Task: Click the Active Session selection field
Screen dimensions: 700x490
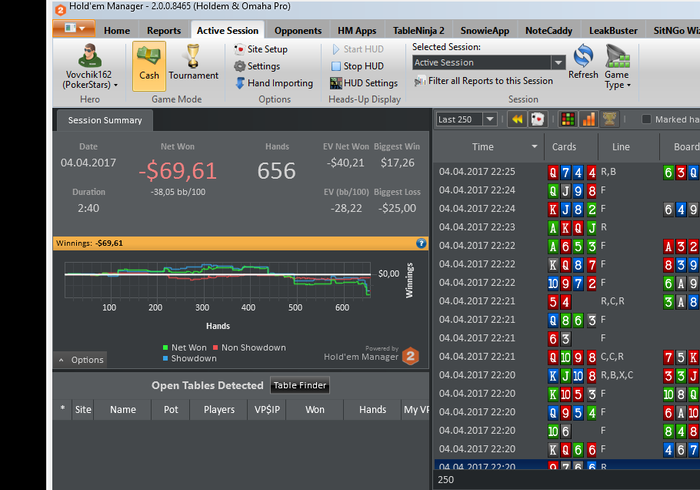Action: pos(482,62)
